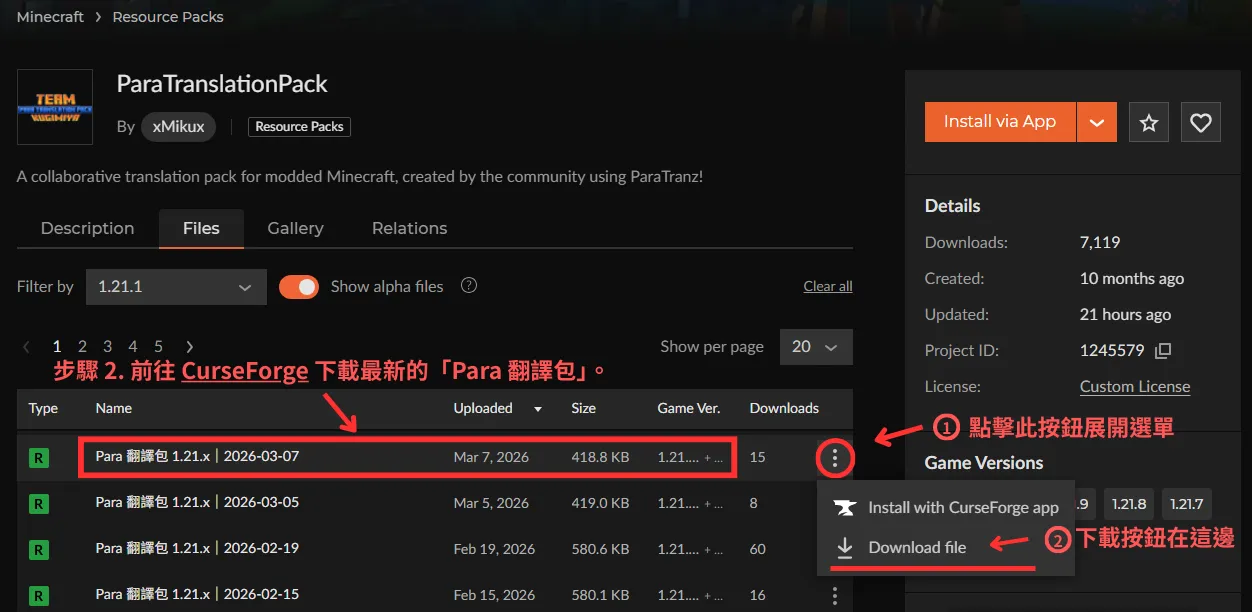Open the Show per page dropdown
Viewport: 1252px width, 612px height.
[x=815, y=347]
